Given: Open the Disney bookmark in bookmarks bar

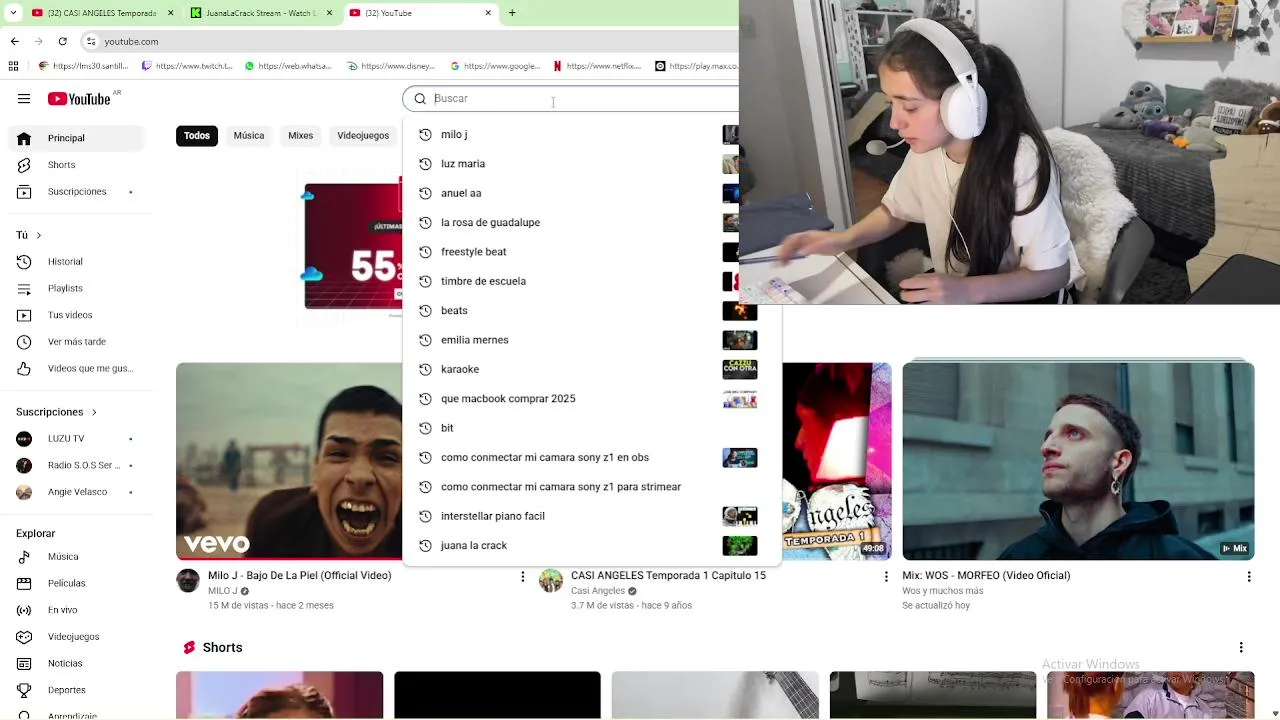Looking at the screenshot, I should point(391,66).
